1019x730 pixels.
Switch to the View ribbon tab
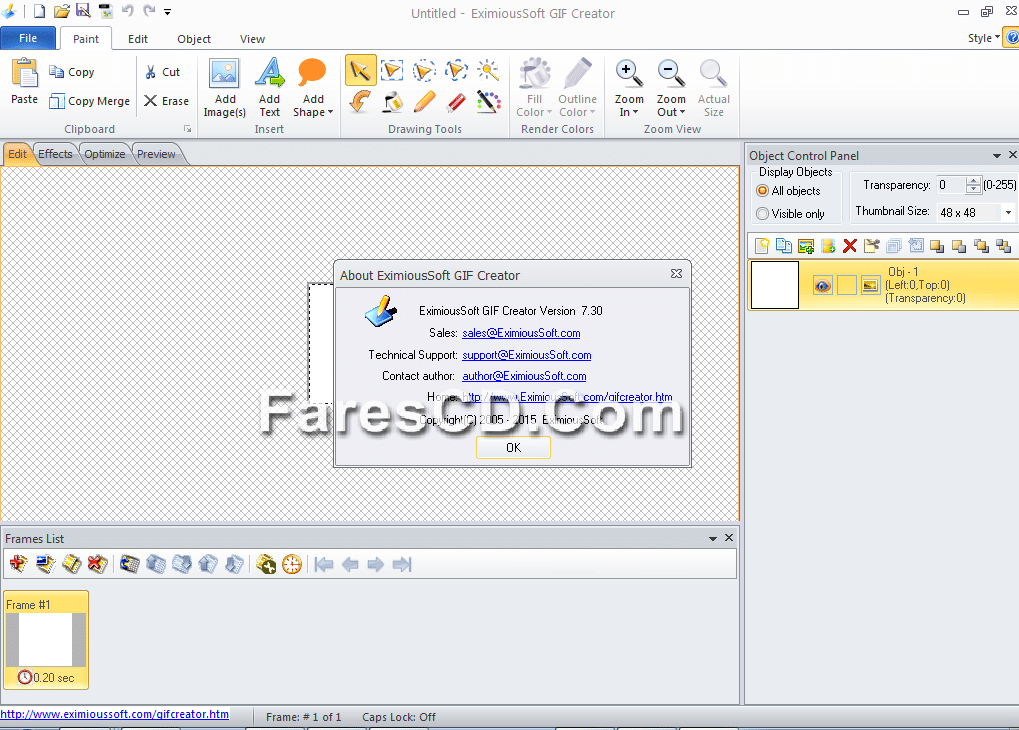tap(252, 39)
